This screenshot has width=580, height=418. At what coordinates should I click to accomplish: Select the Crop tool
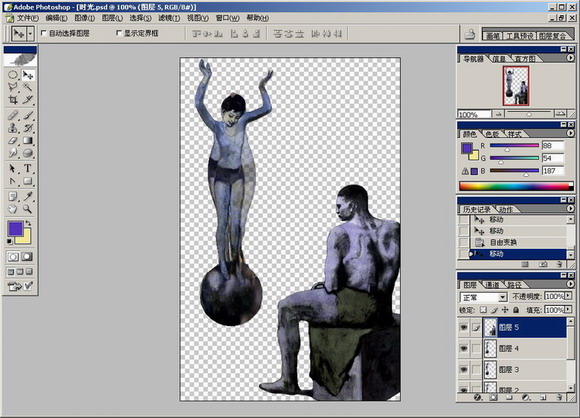(13, 100)
